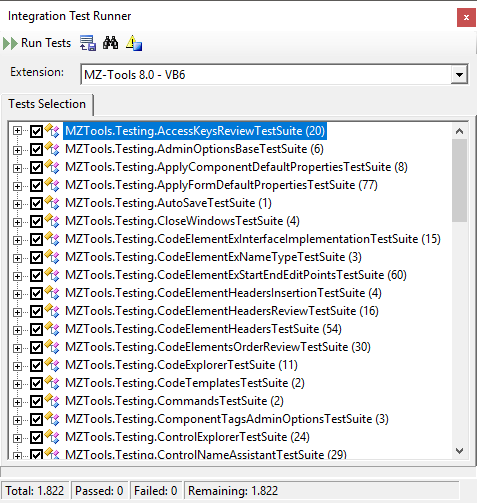Click the scroll down arrow of tests list
Viewport: 477px width, 503px height.
pyautogui.click(x=459, y=451)
